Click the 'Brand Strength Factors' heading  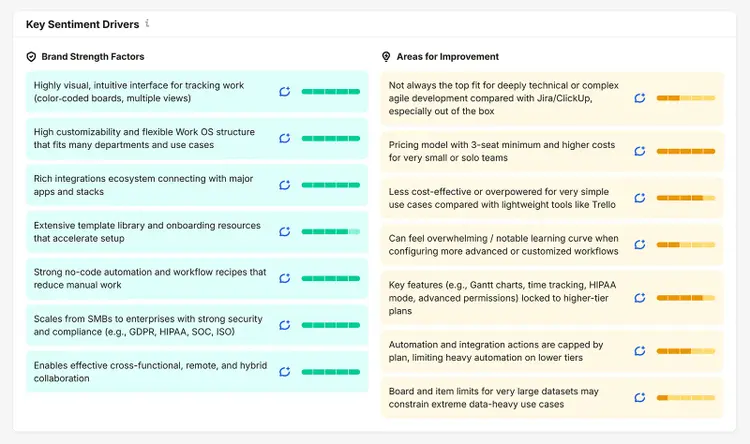tap(93, 56)
